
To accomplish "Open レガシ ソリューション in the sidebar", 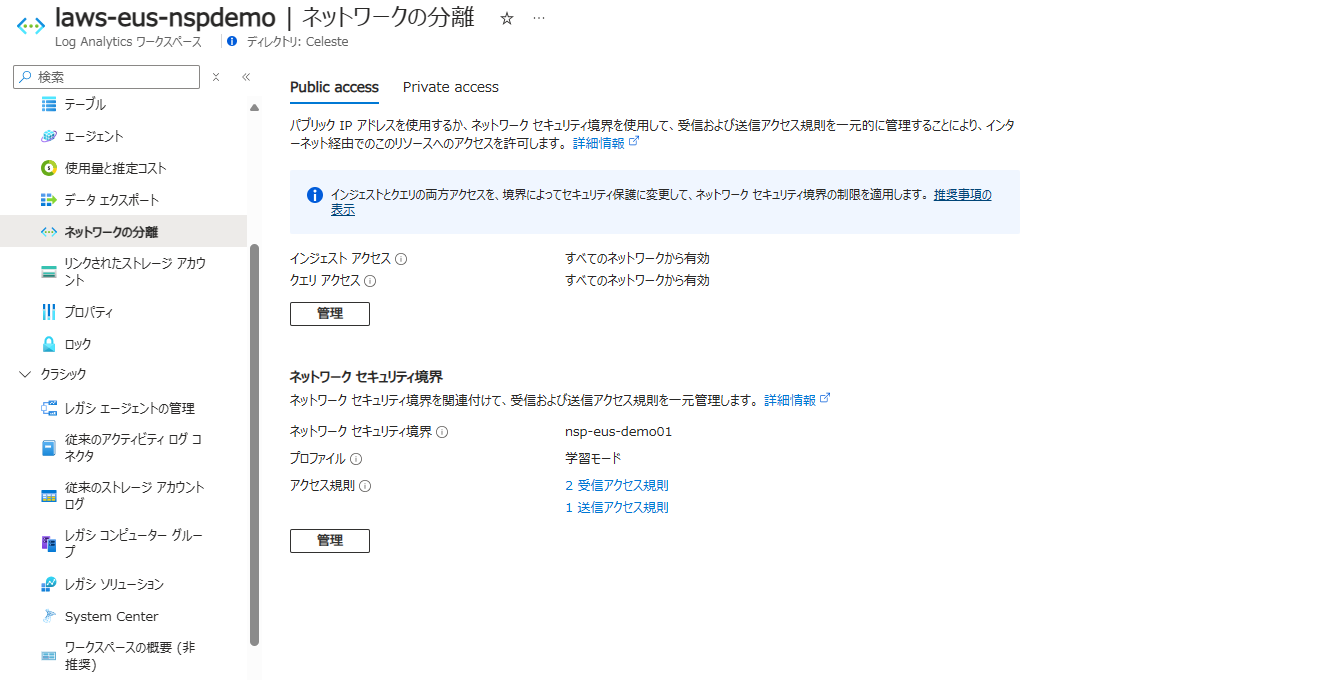I will click(114, 584).
